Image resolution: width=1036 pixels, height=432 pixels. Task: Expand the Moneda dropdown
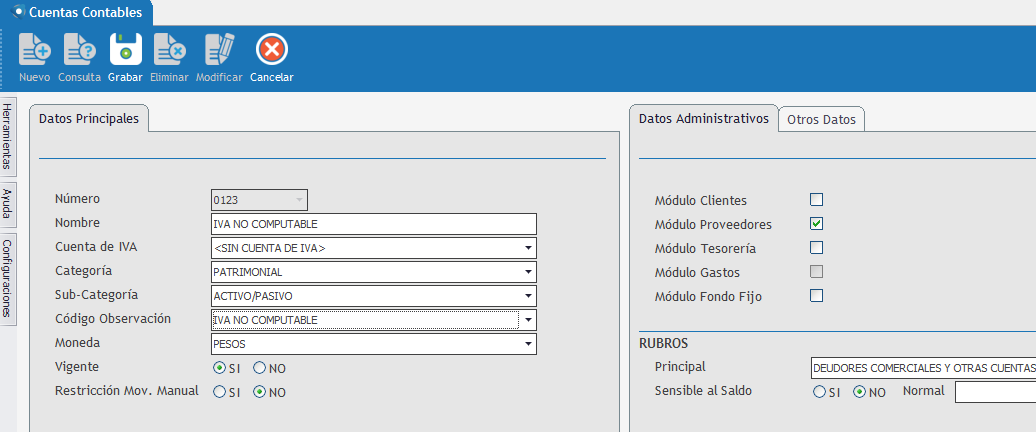point(527,344)
